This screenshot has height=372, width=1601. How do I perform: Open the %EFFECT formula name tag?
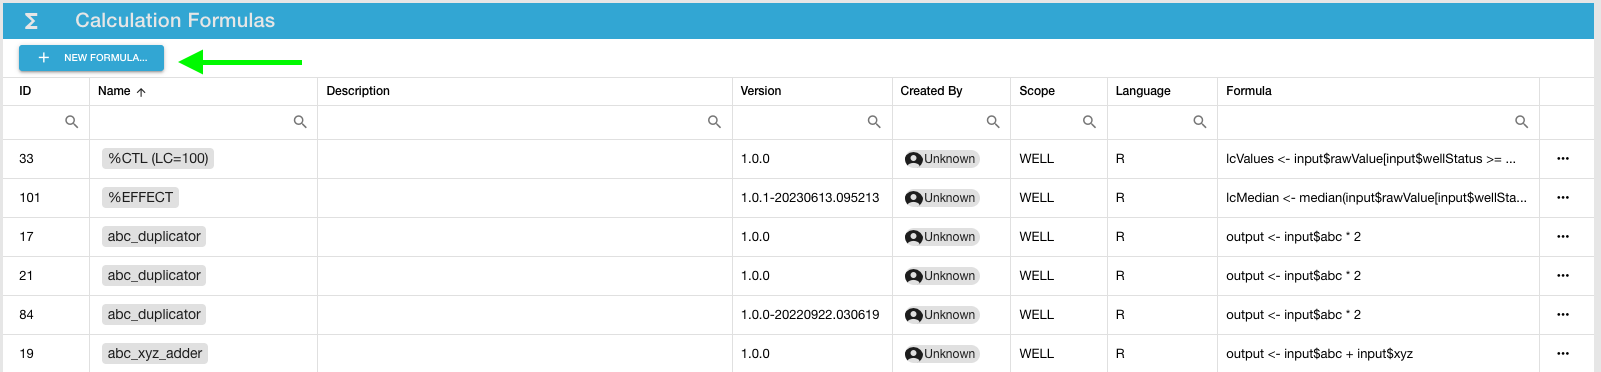140,197
